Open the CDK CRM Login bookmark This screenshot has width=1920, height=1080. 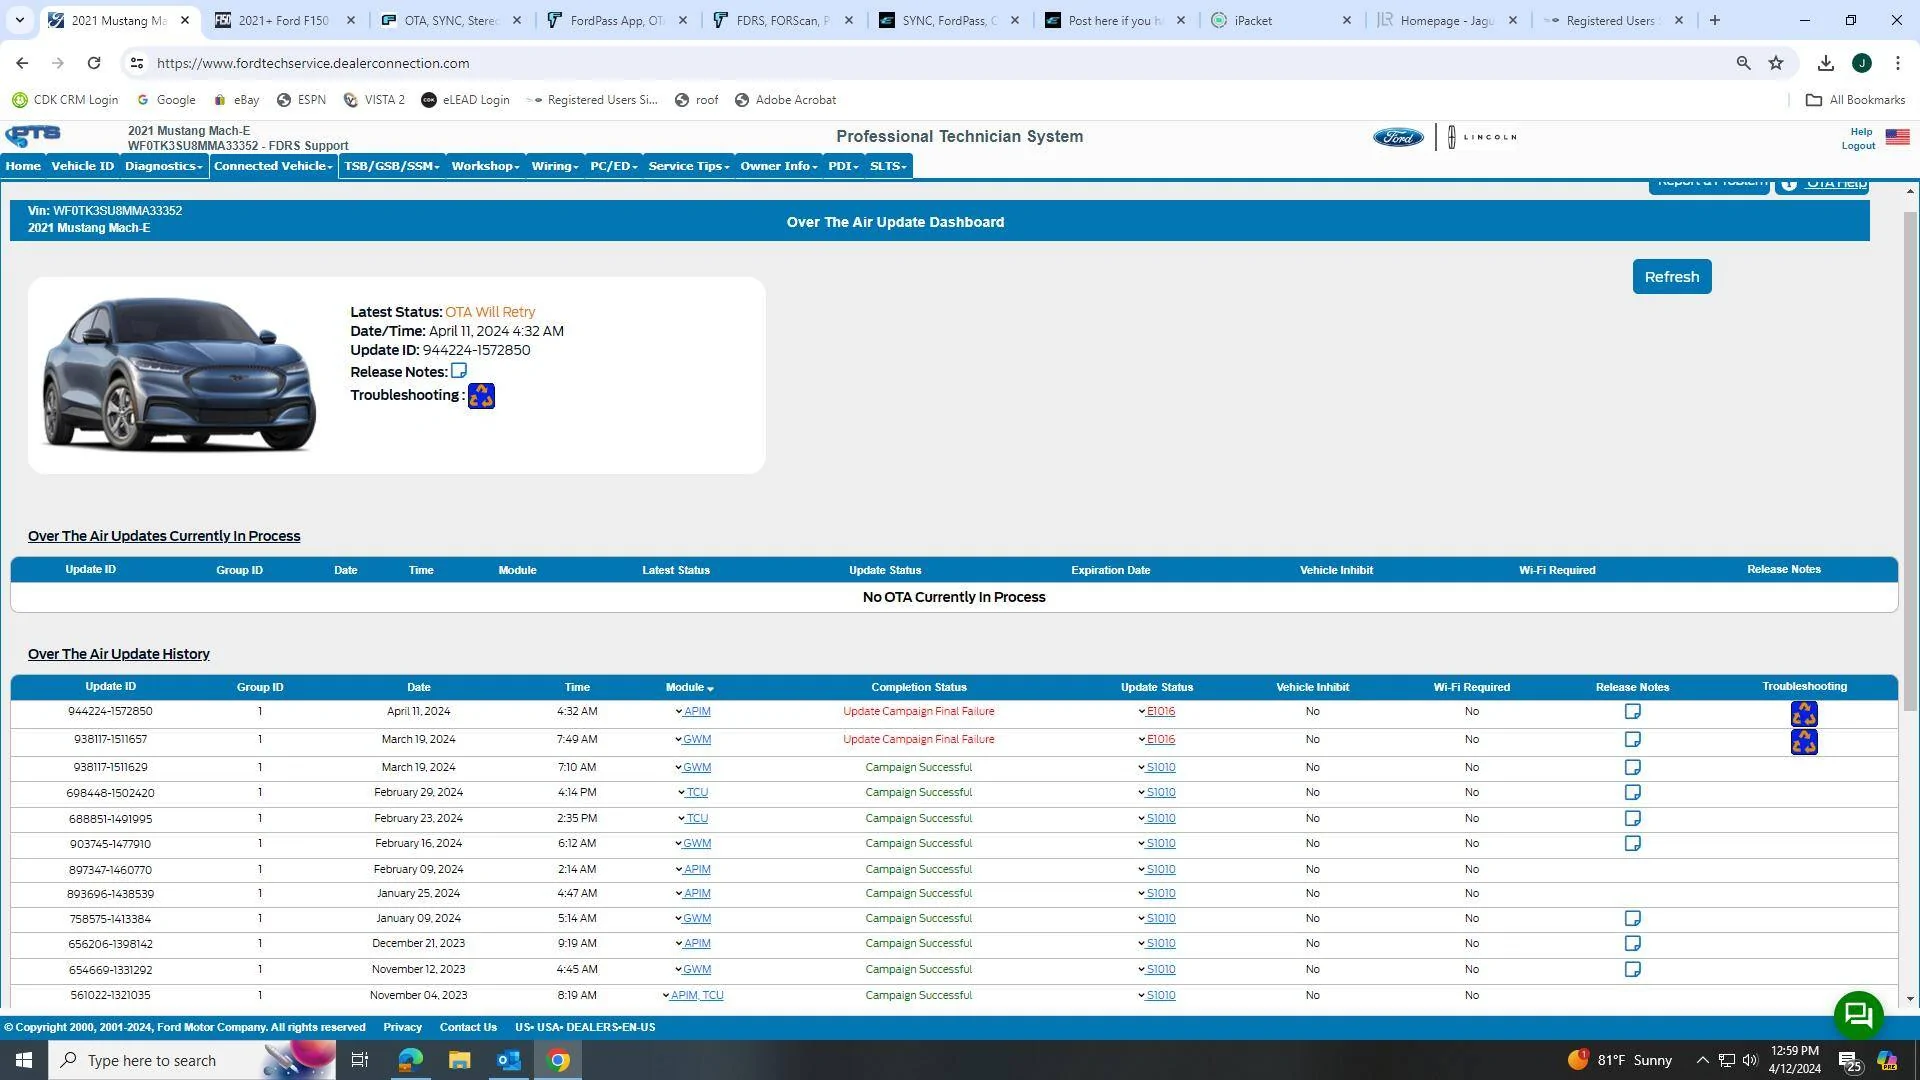coord(65,100)
